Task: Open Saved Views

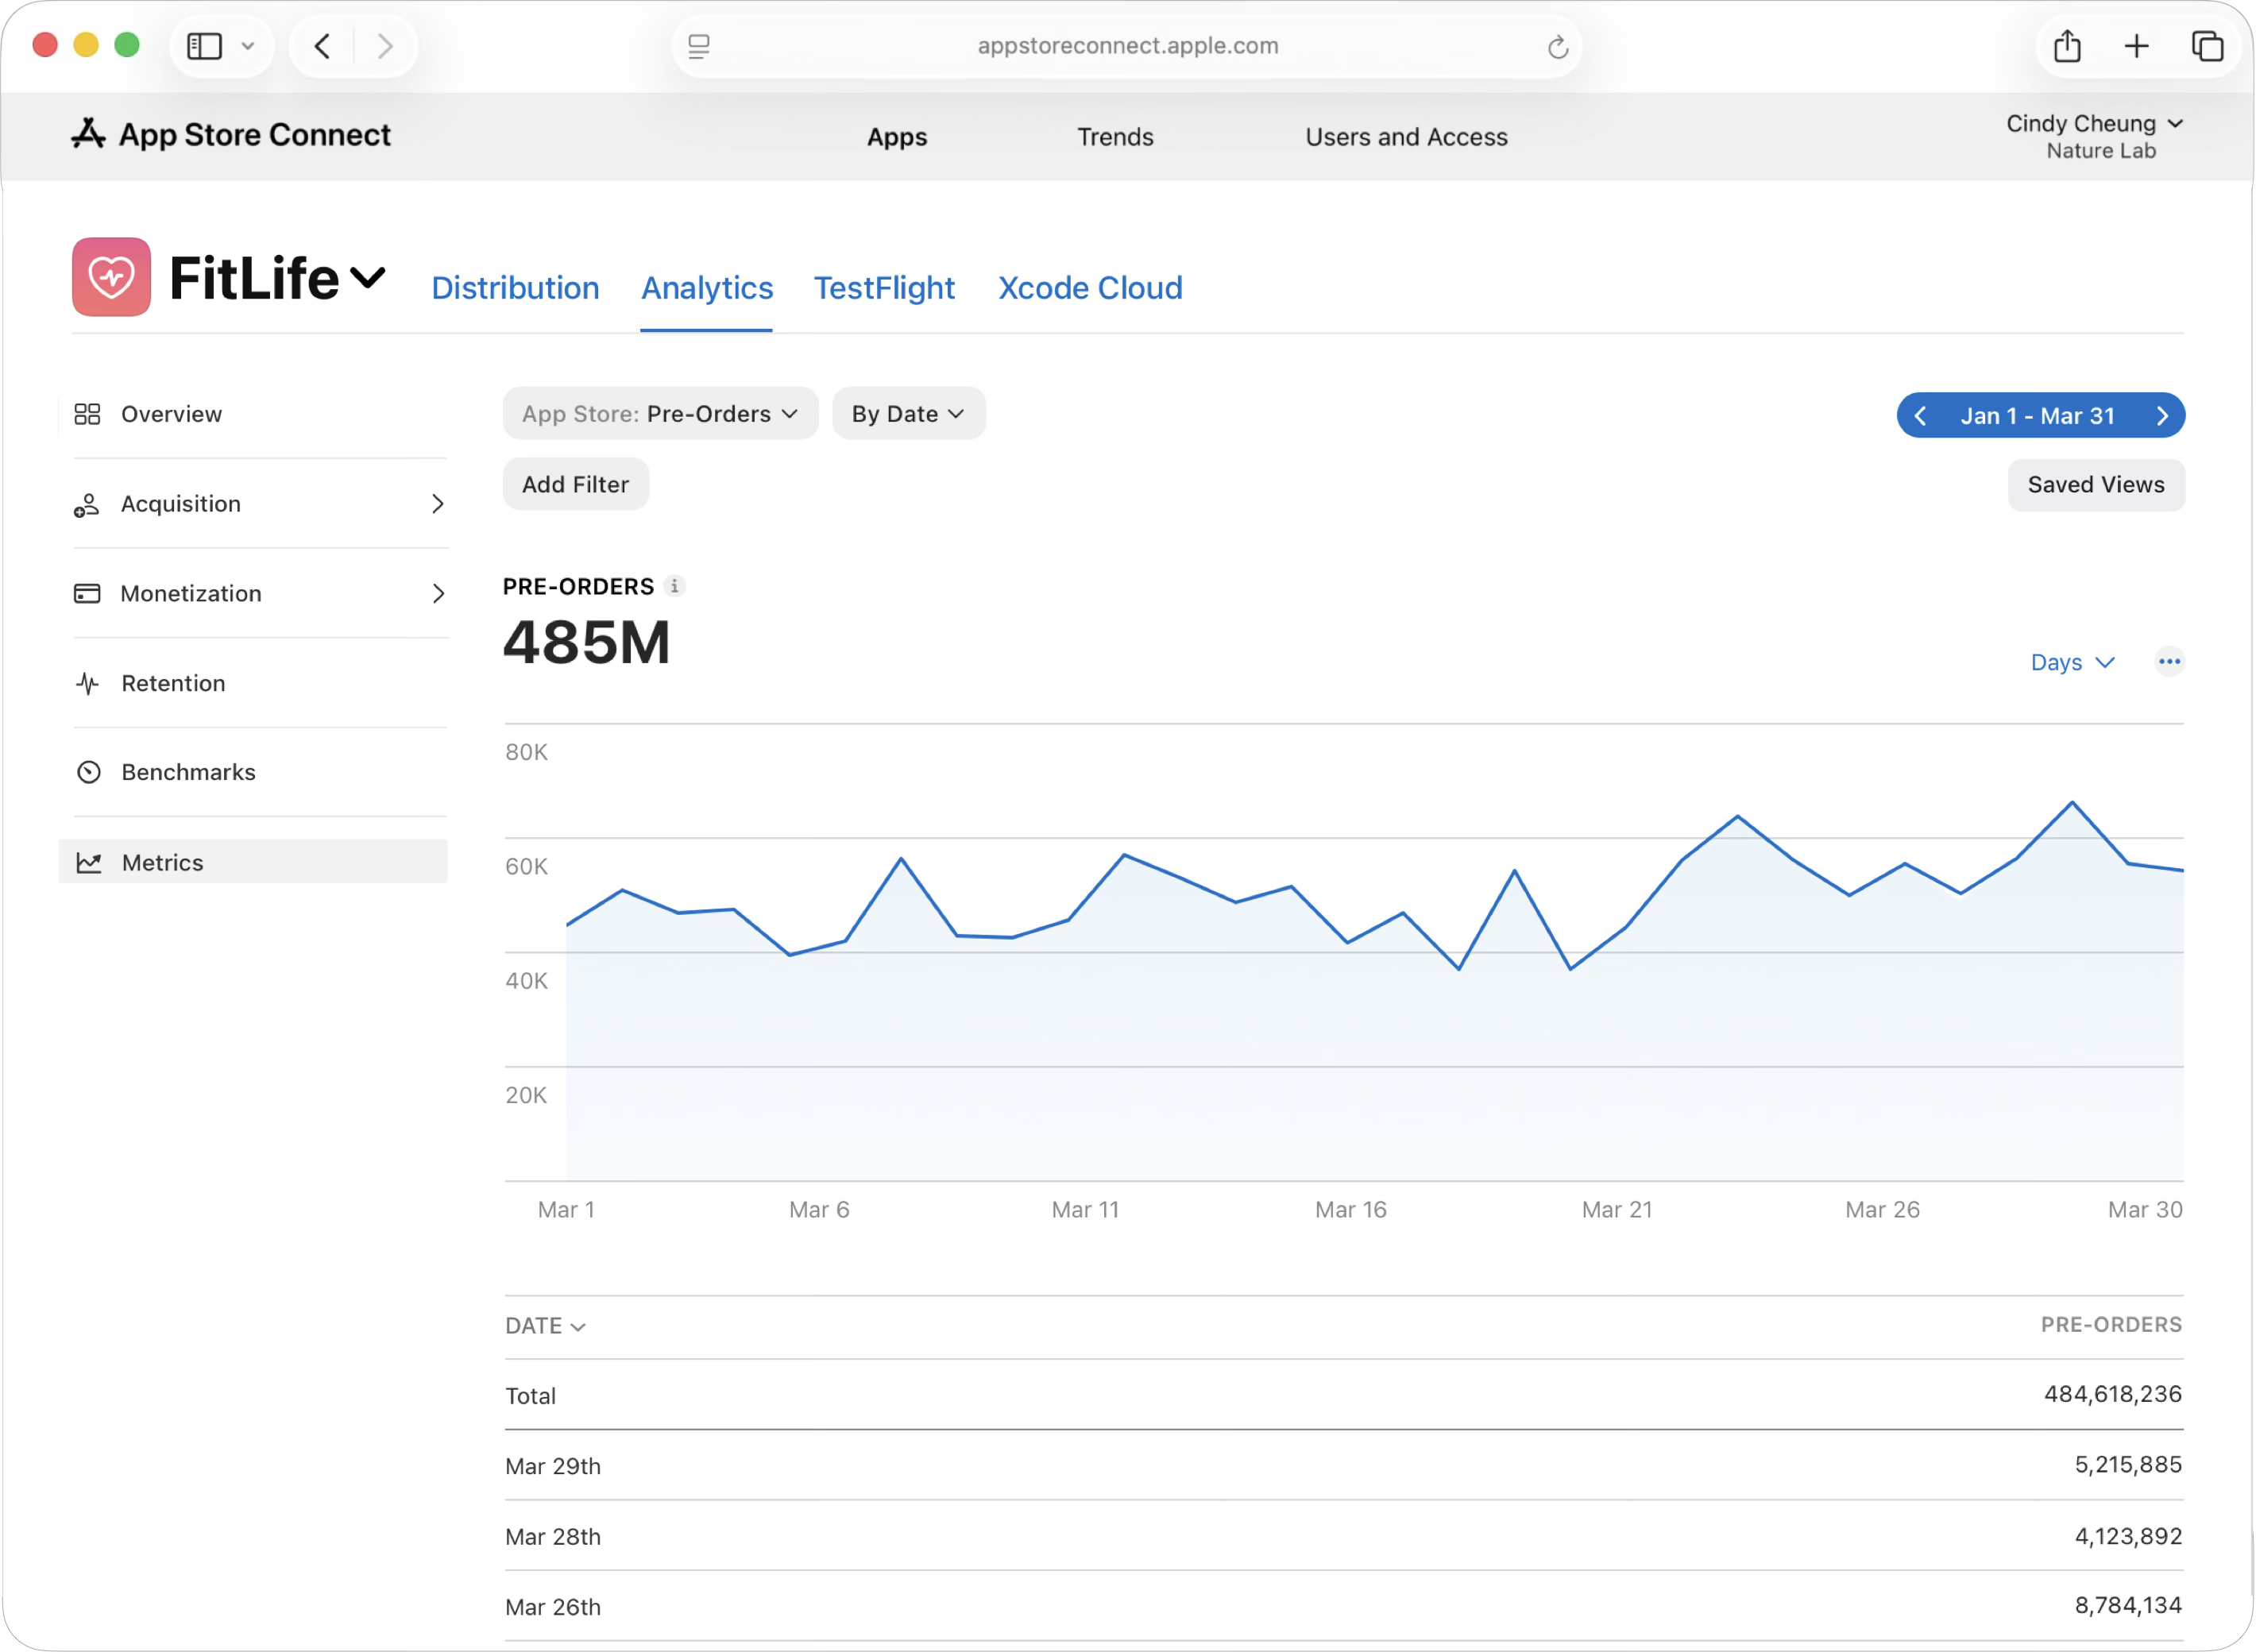Action: [x=2095, y=485]
